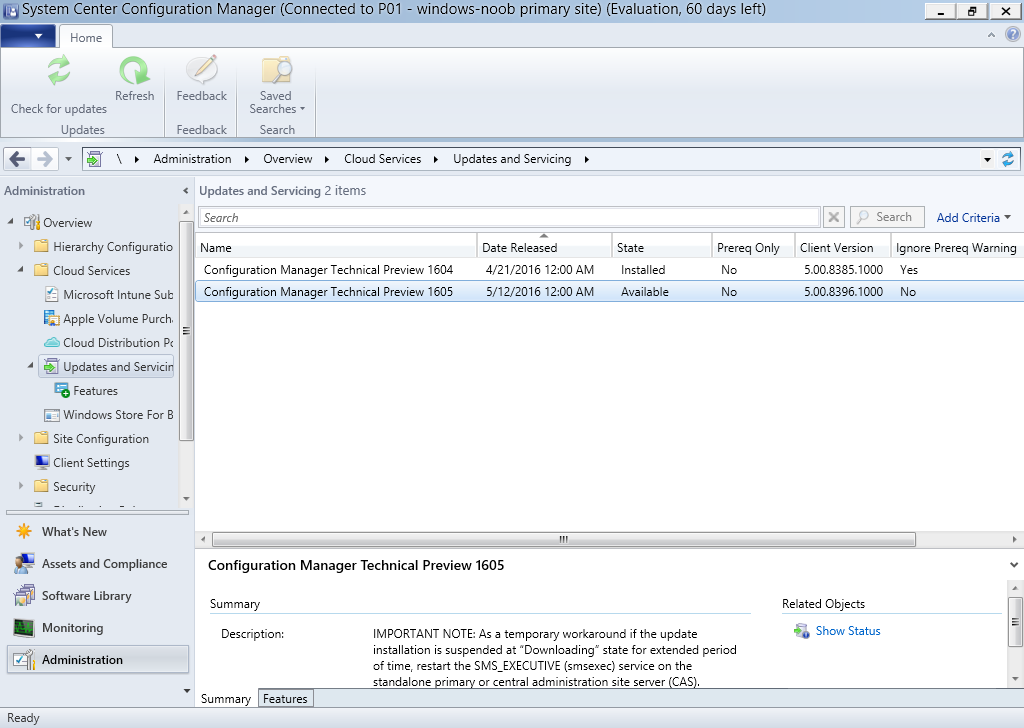
Task: Go back with the navigation arrow
Action: pyautogui.click(x=18, y=159)
